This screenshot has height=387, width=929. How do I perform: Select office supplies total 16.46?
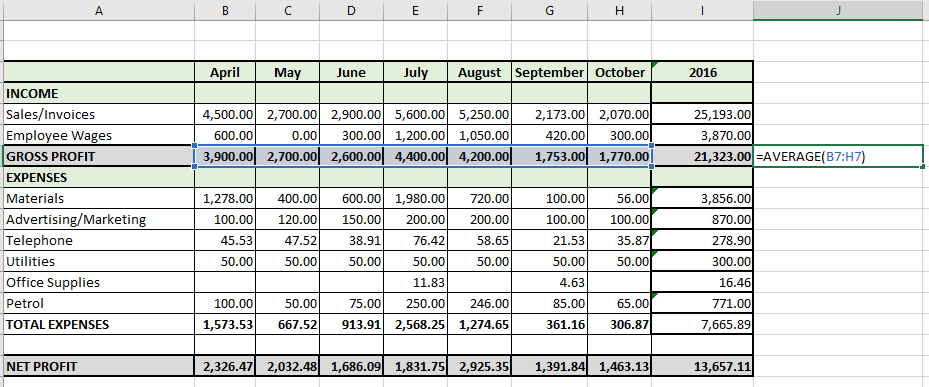click(703, 282)
